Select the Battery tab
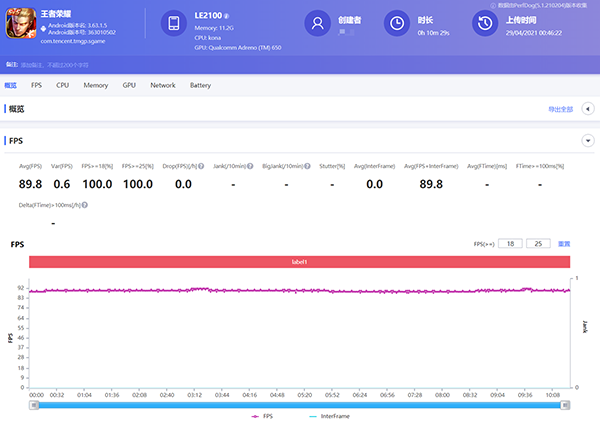This screenshot has width=600, height=428. click(200, 86)
